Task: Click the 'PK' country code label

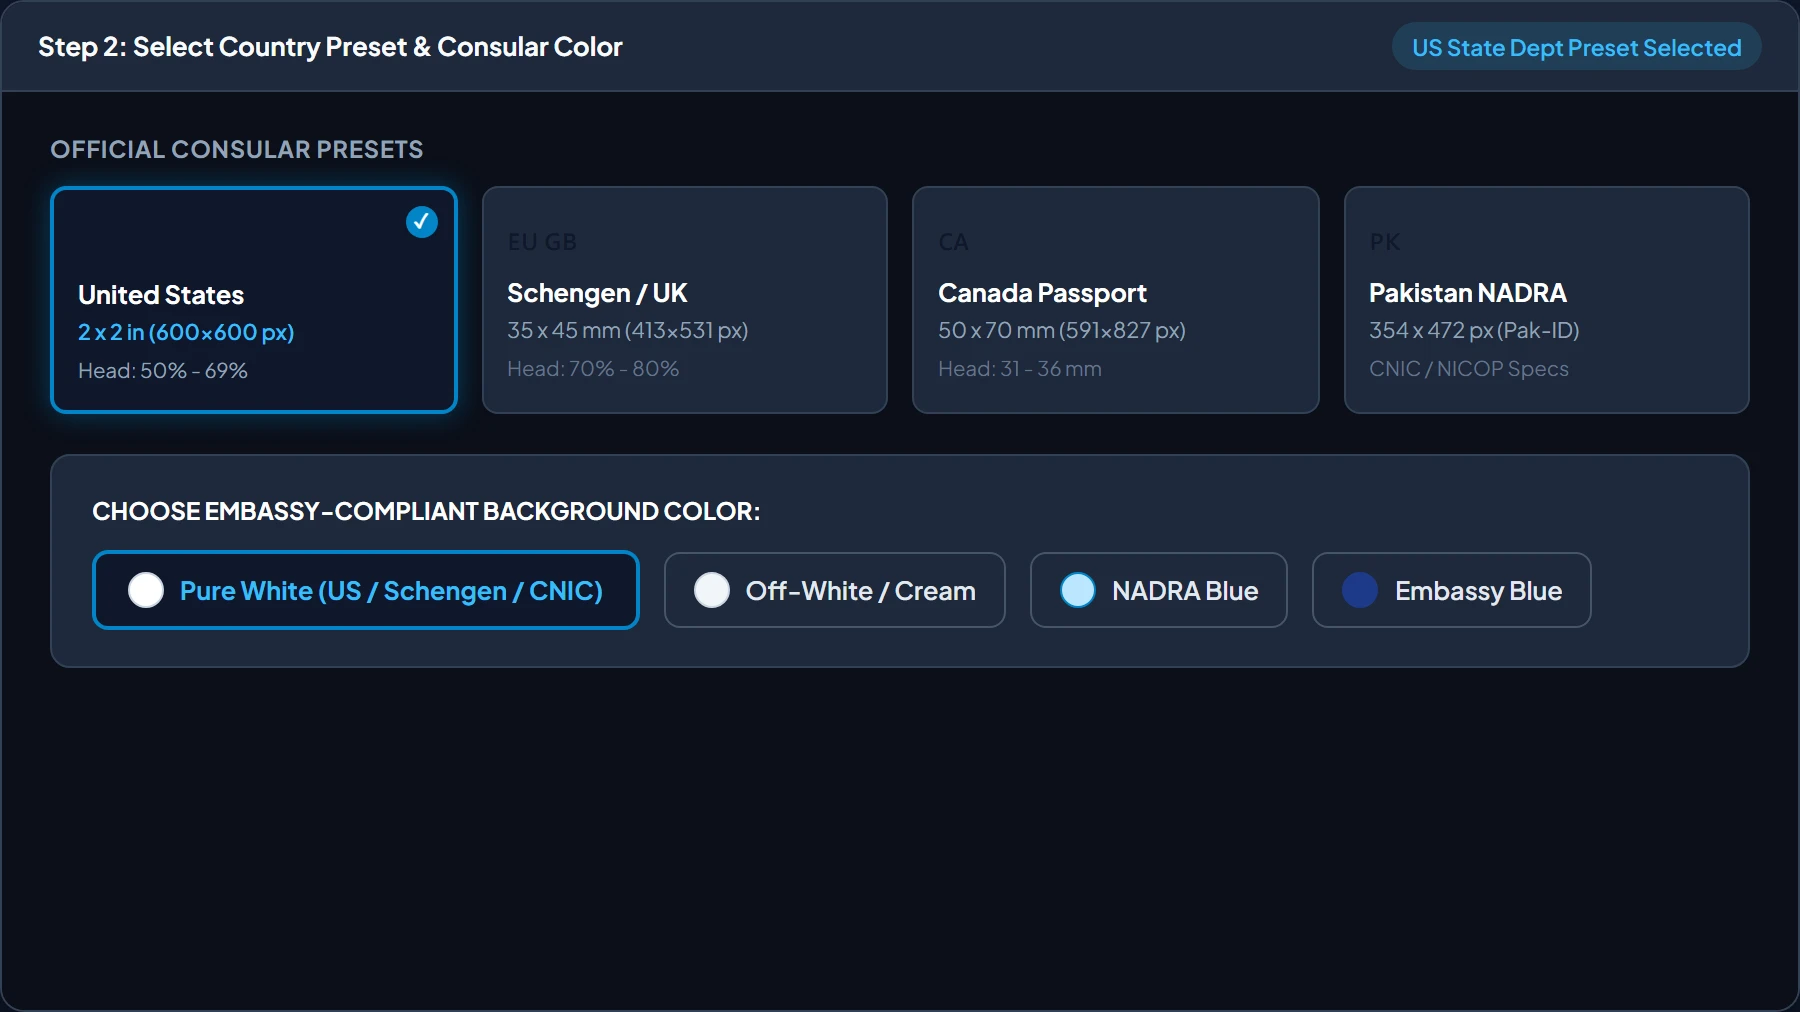Action: click(1385, 242)
